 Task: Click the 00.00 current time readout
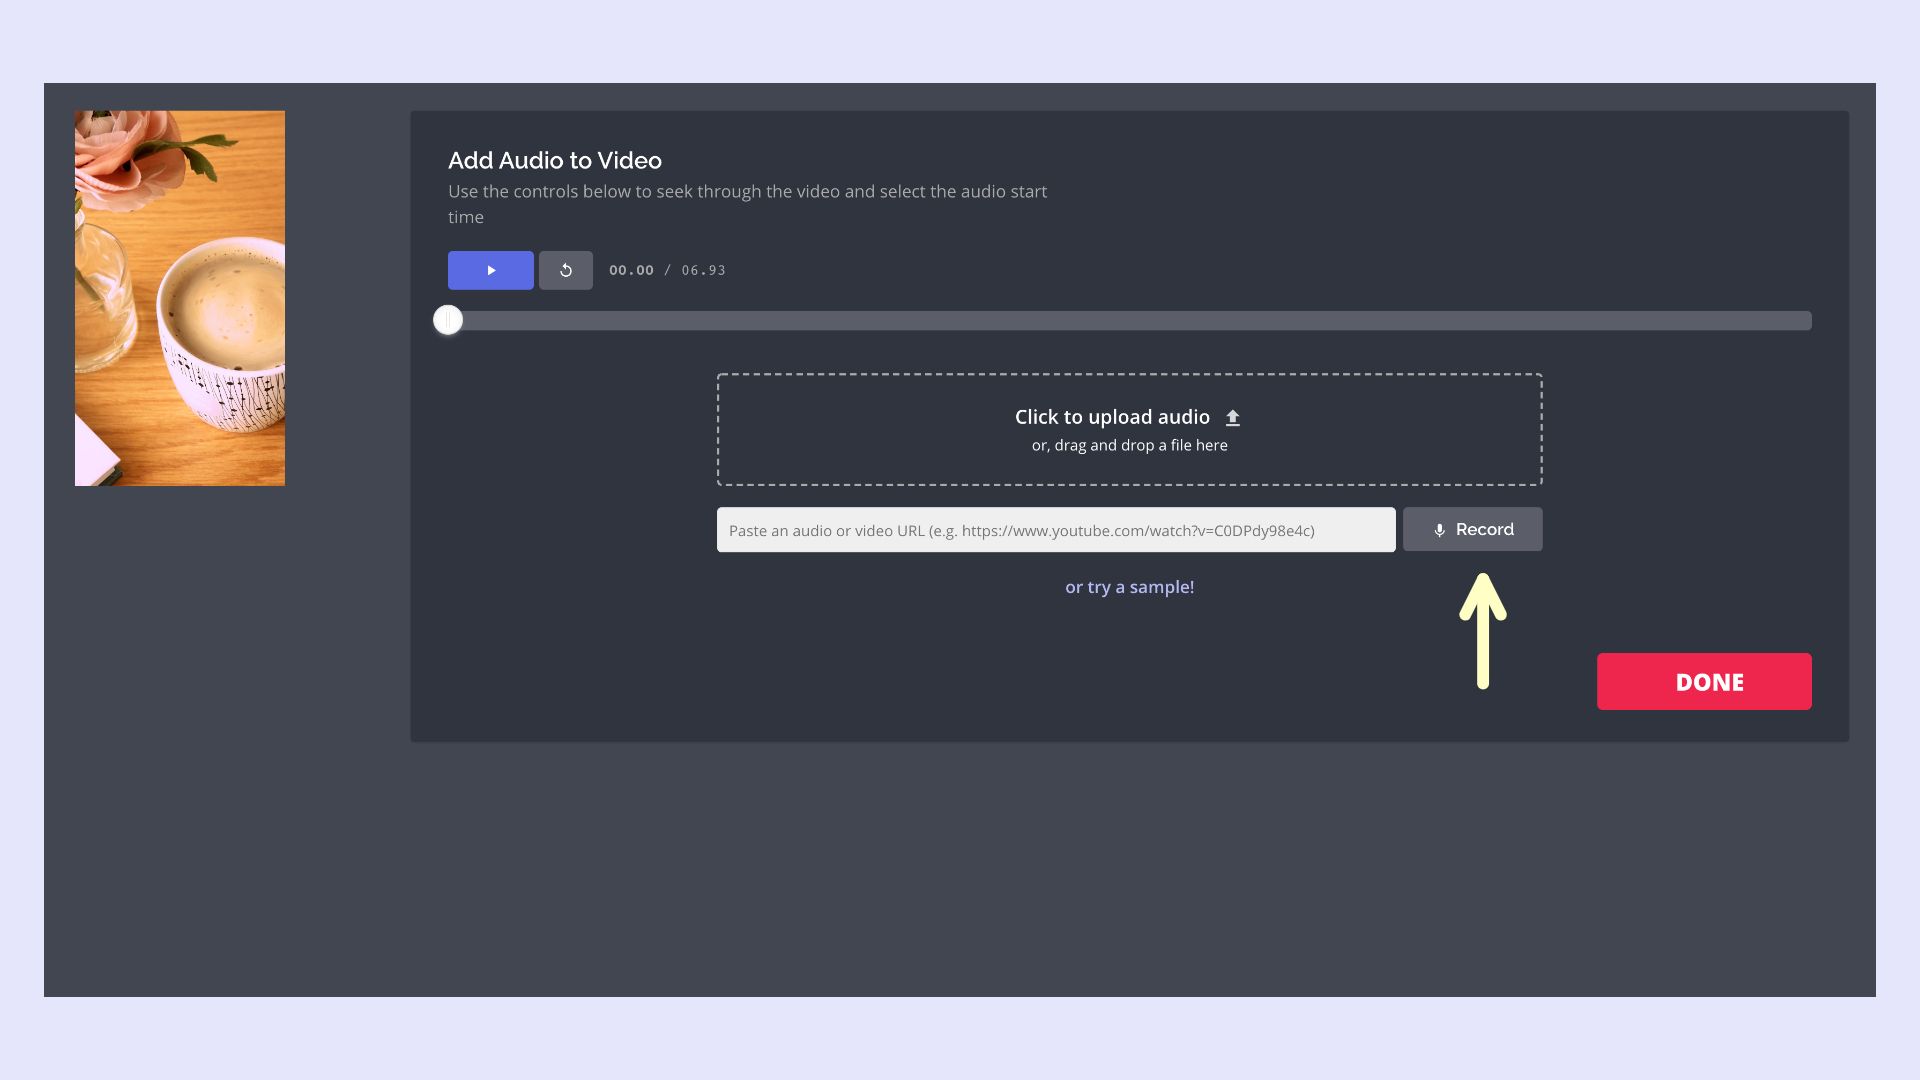click(631, 270)
